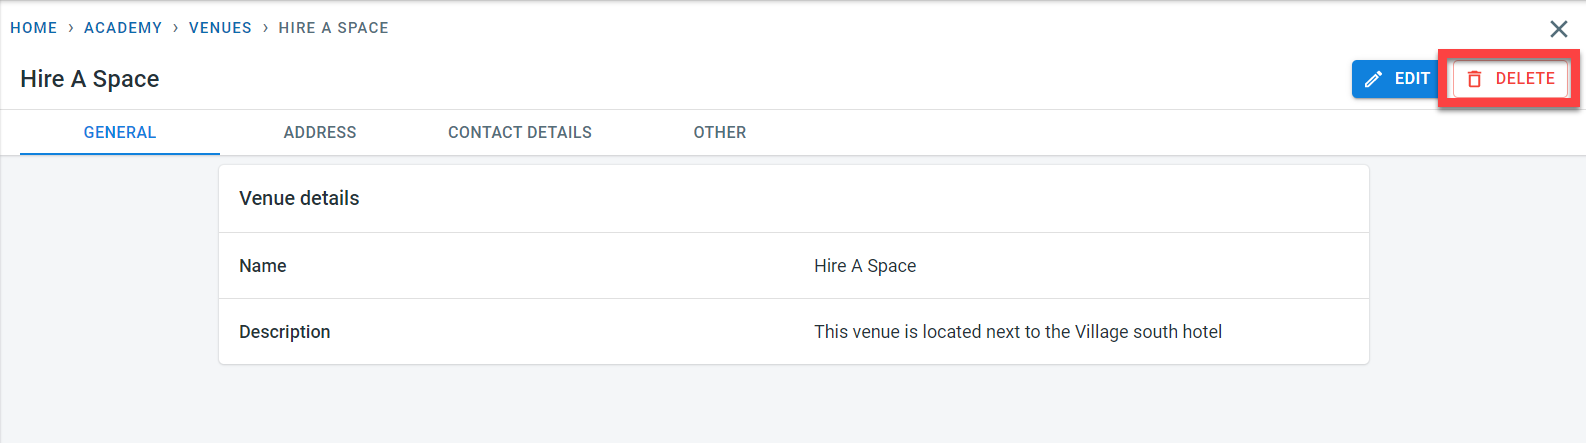Close the venue panel with the X icon
Image resolution: width=1586 pixels, height=443 pixels.
coord(1558,29)
